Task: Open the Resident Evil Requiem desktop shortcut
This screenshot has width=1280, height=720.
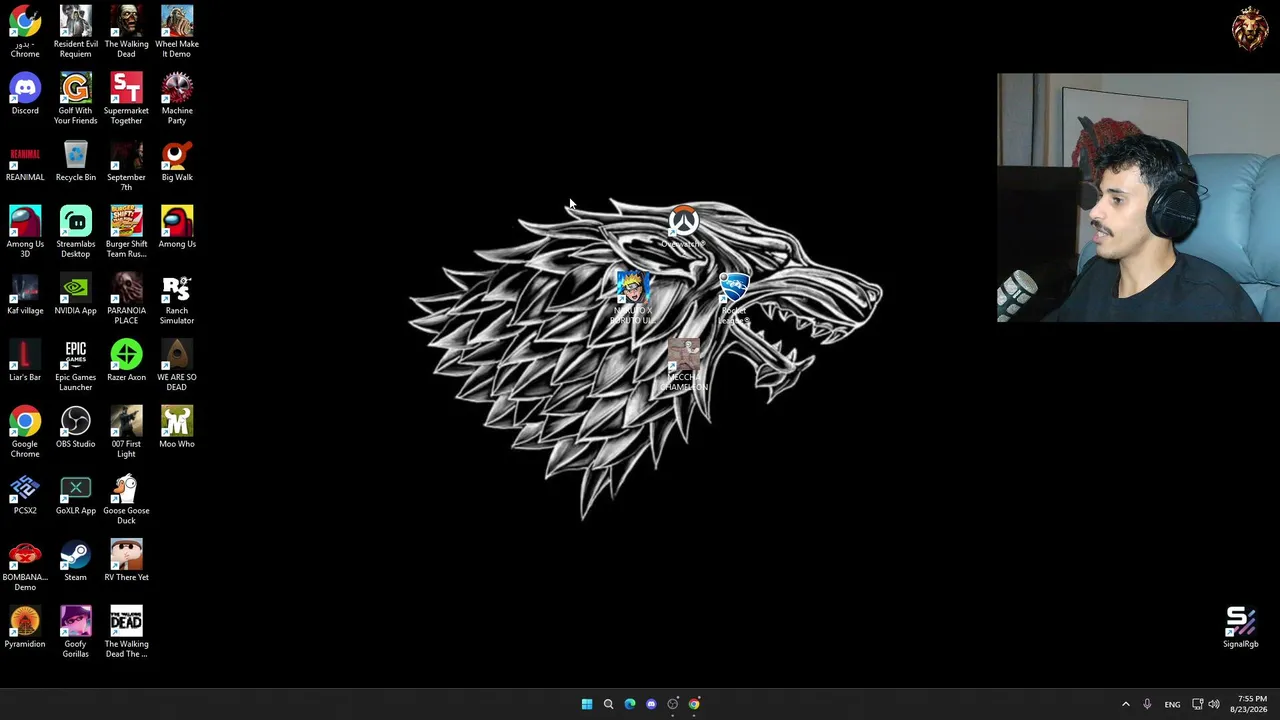Action: (x=76, y=31)
